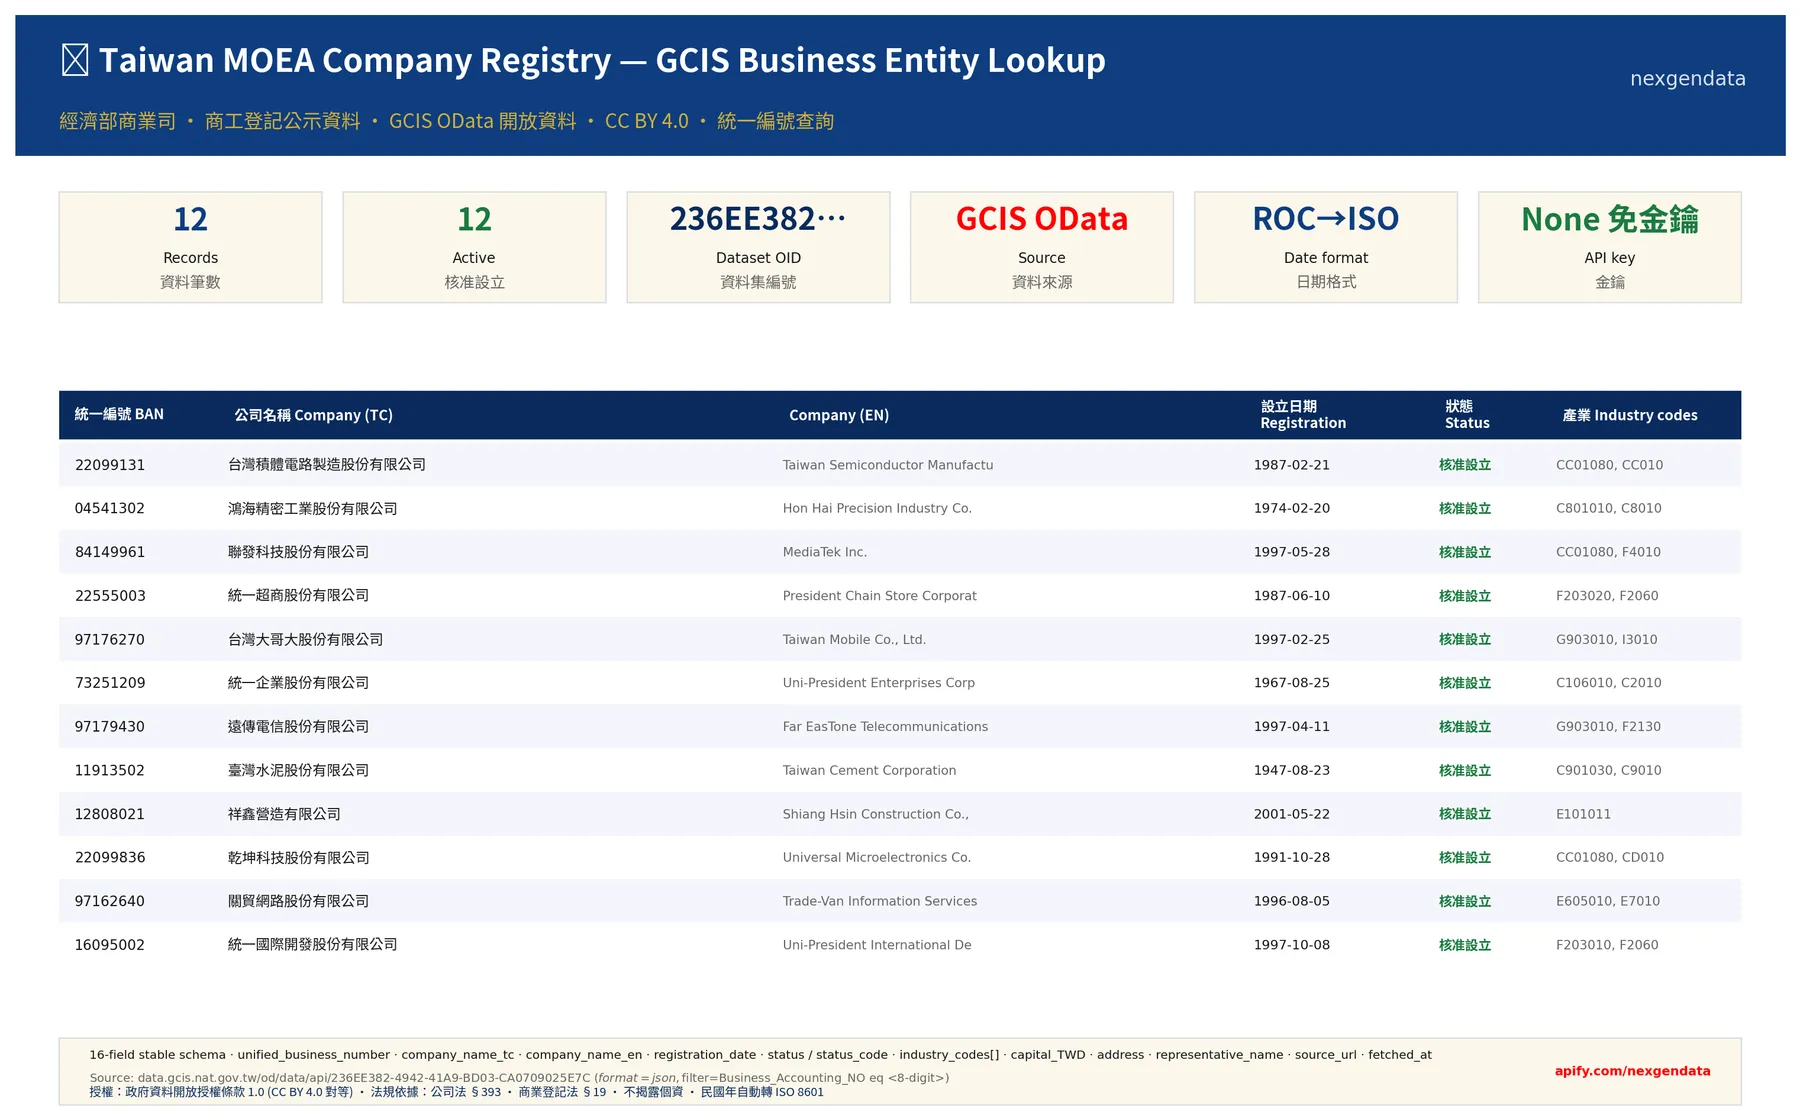Select BAN 04541302 cell
Viewport: 1800px width, 1120px height.
pyautogui.click(x=110, y=508)
